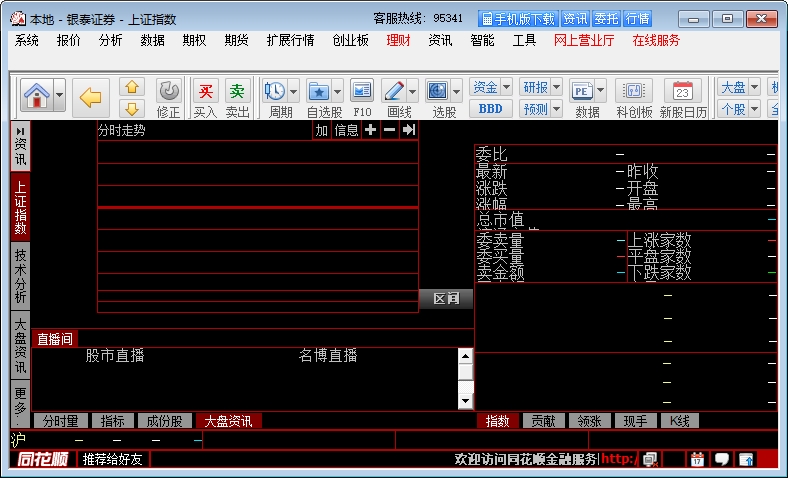Click the BBD toolbar button
The image size is (788, 478).
click(x=490, y=108)
